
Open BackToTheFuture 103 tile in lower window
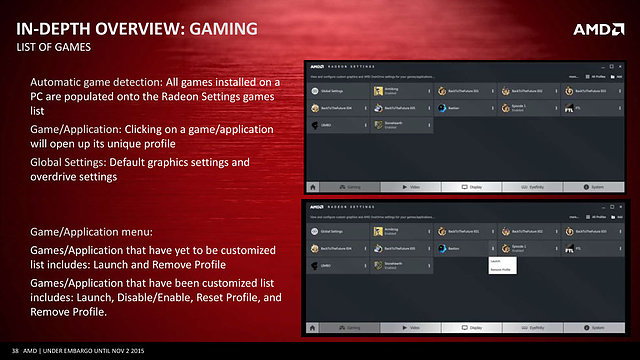coord(593,231)
